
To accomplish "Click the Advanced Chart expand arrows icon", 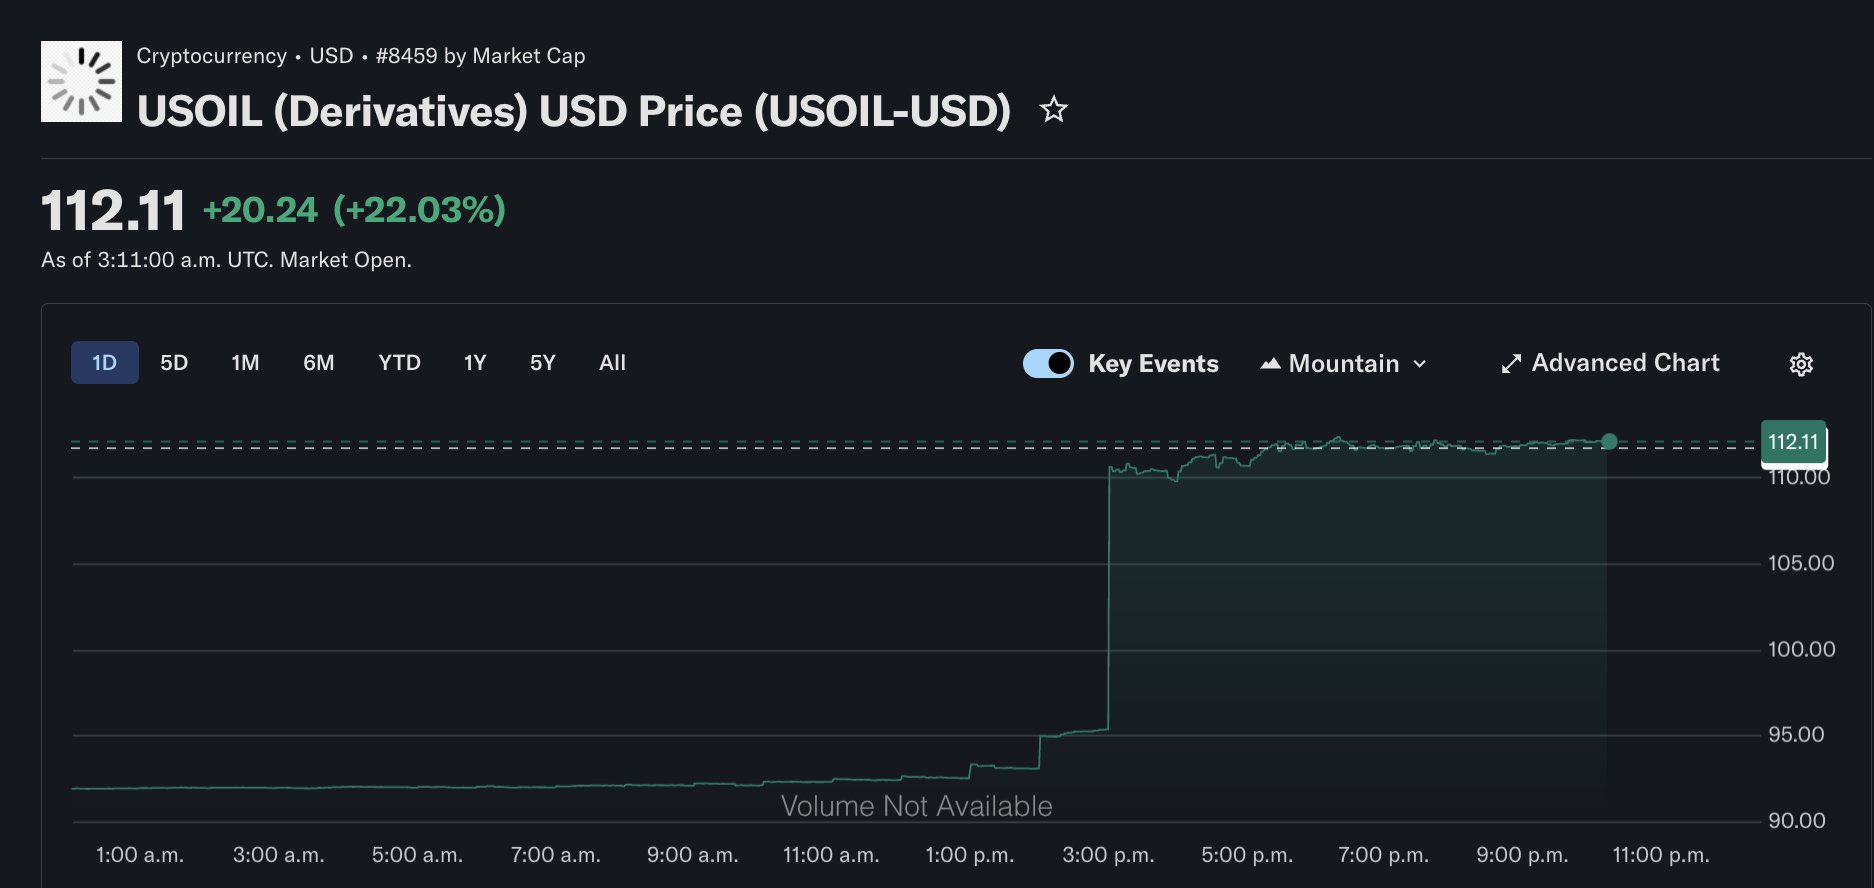I will coord(1511,364).
